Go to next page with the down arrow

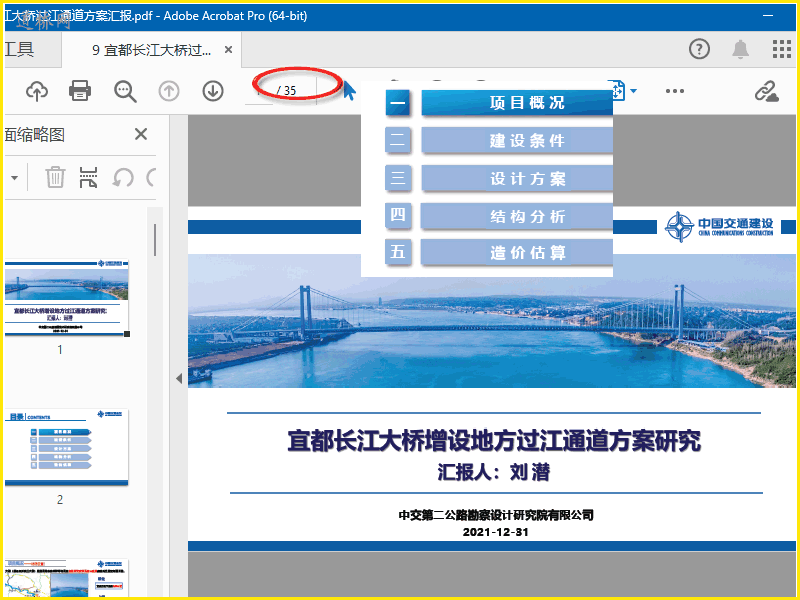point(213,91)
